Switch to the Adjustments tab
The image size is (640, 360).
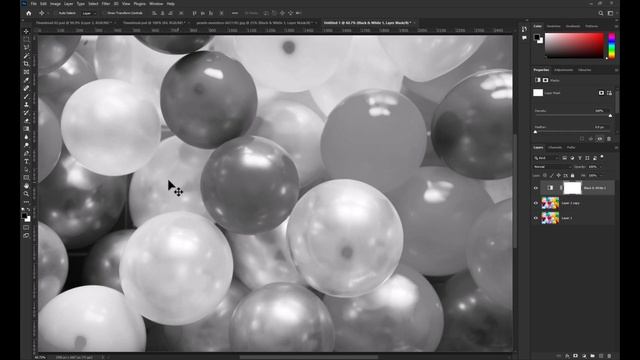point(564,70)
